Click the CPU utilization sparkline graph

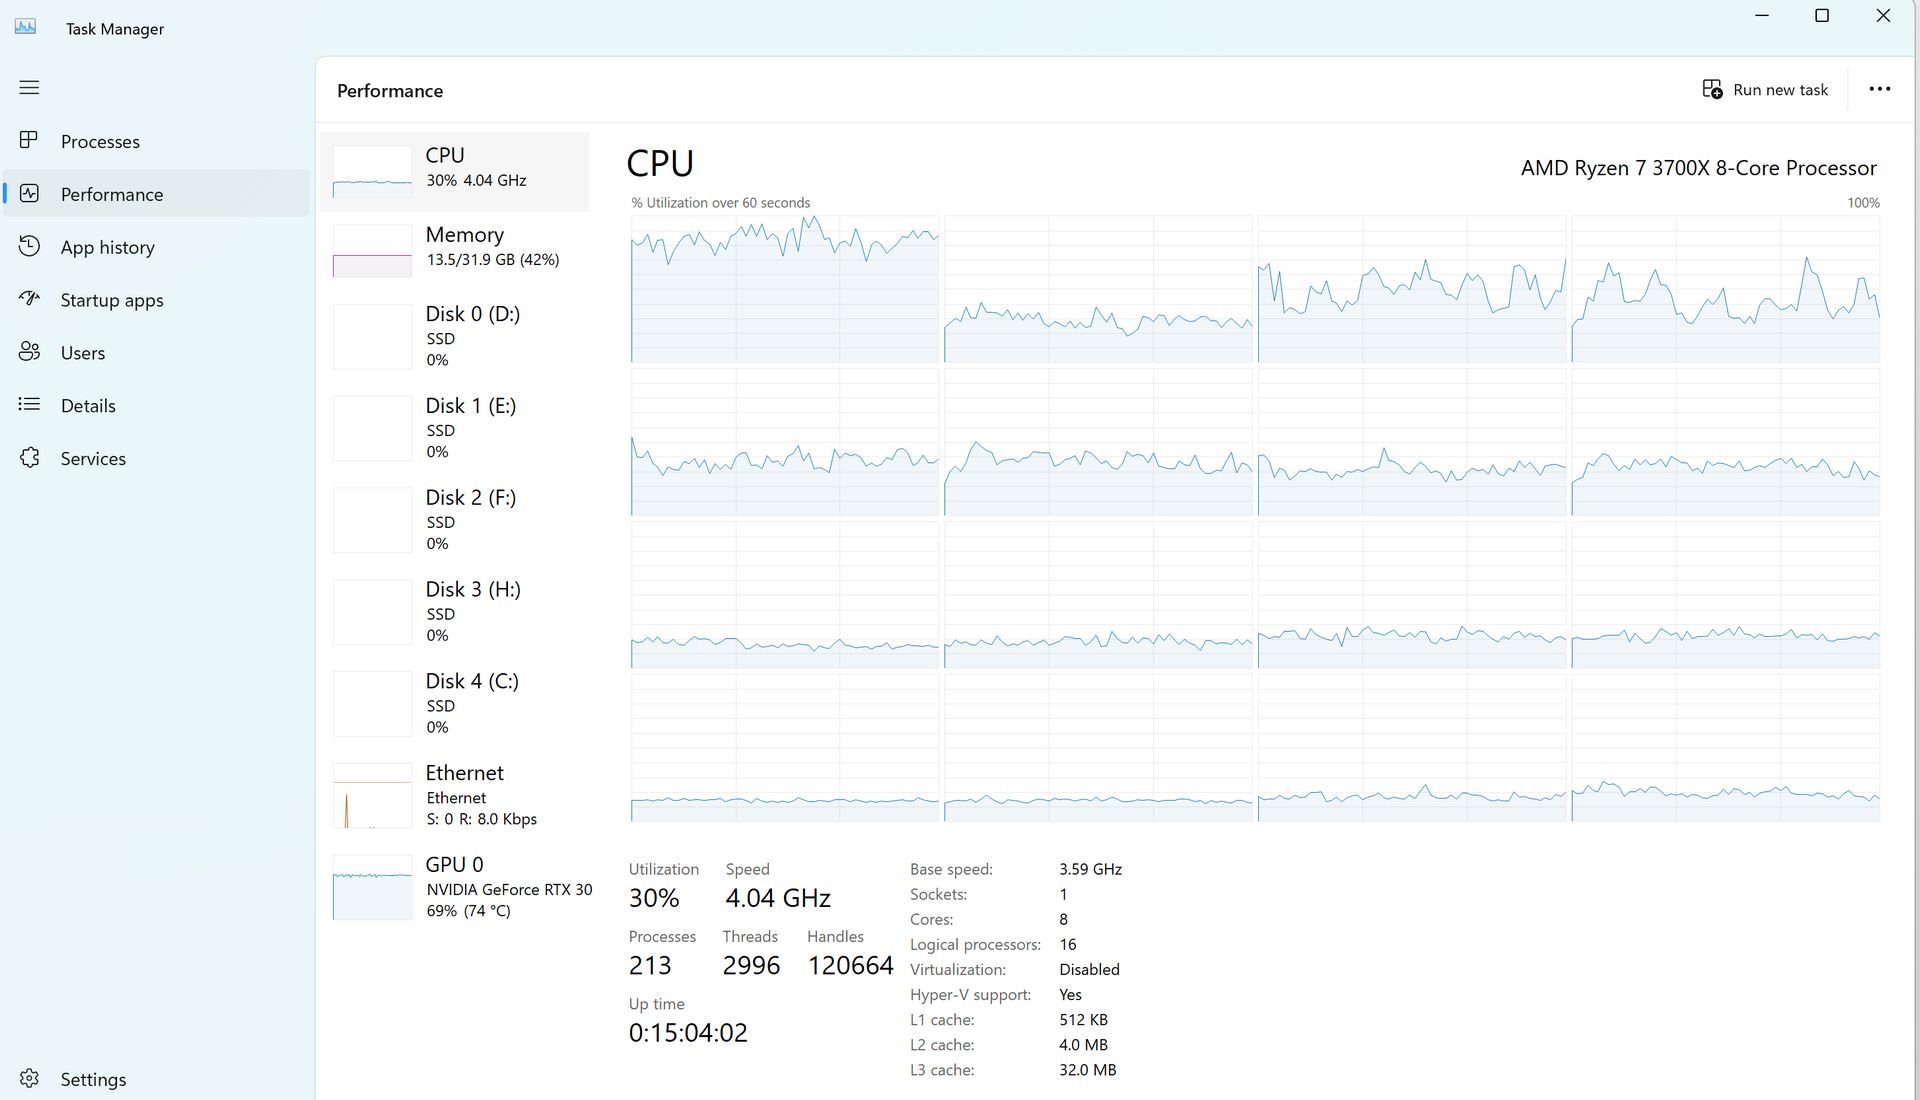(371, 171)
